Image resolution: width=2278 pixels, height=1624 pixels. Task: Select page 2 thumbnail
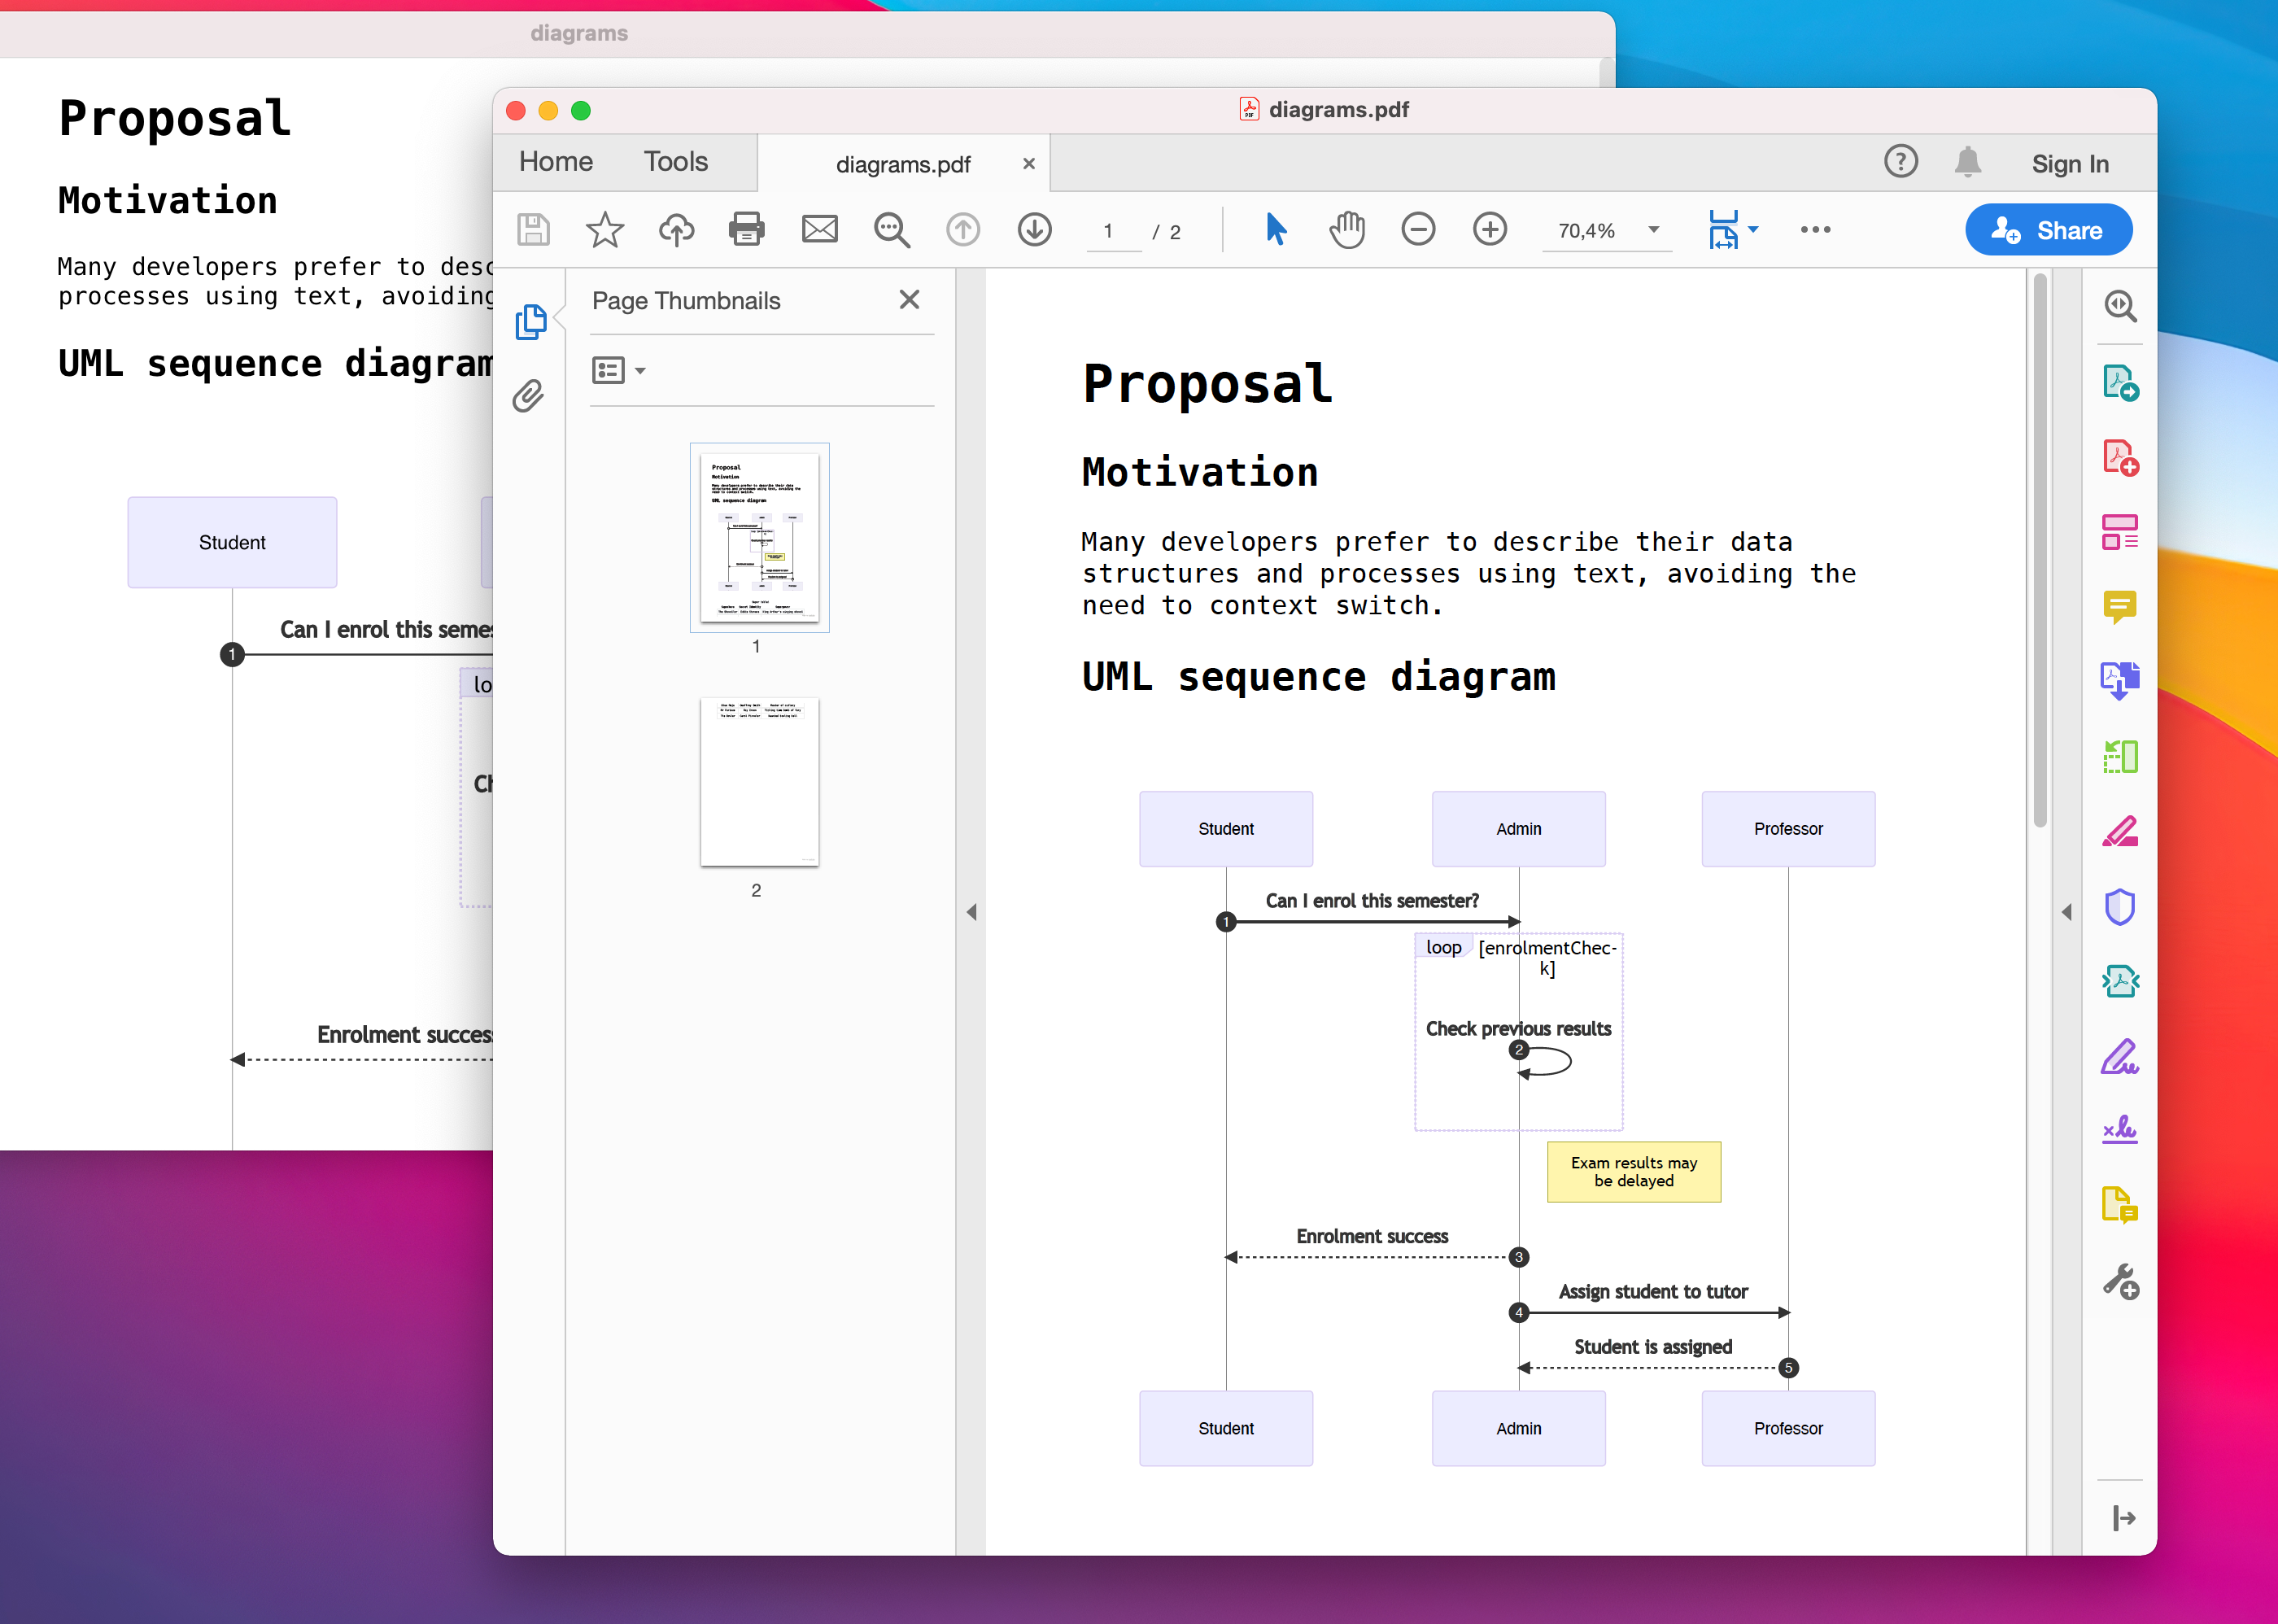tap(759, 782)
